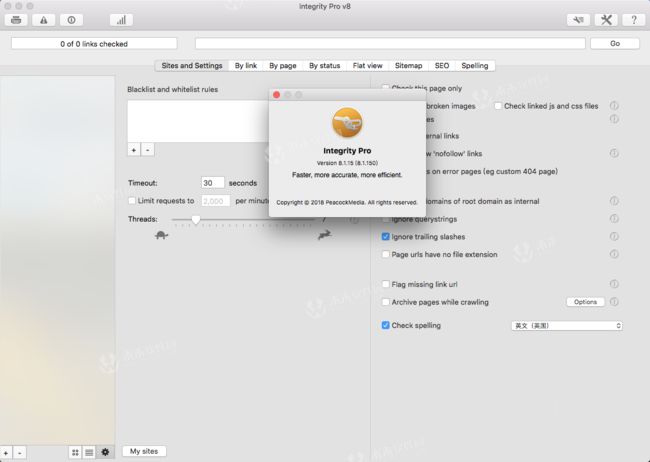Remove a blacklist rule with the minus button
The height and width of the screenshot is (462, 650).
(x=148, y=150)
